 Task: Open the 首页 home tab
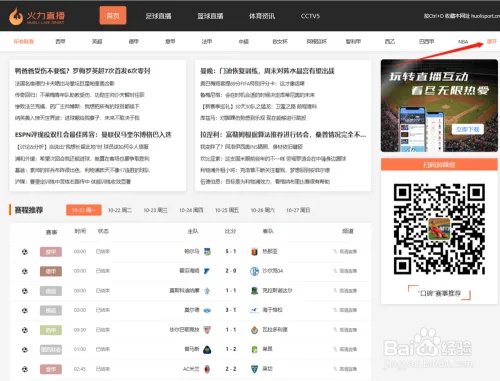click(113, 15)
